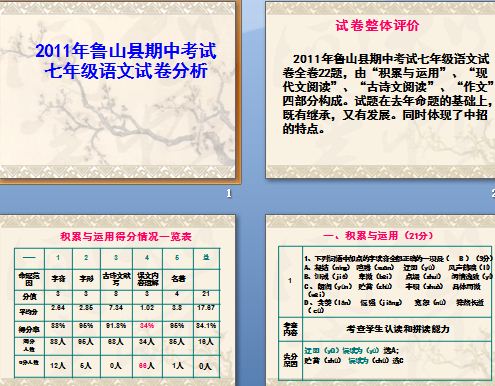The image size is (495, 386).
Task: Click the 字音 column cell in the table
Action: click(x=58, y=279)
